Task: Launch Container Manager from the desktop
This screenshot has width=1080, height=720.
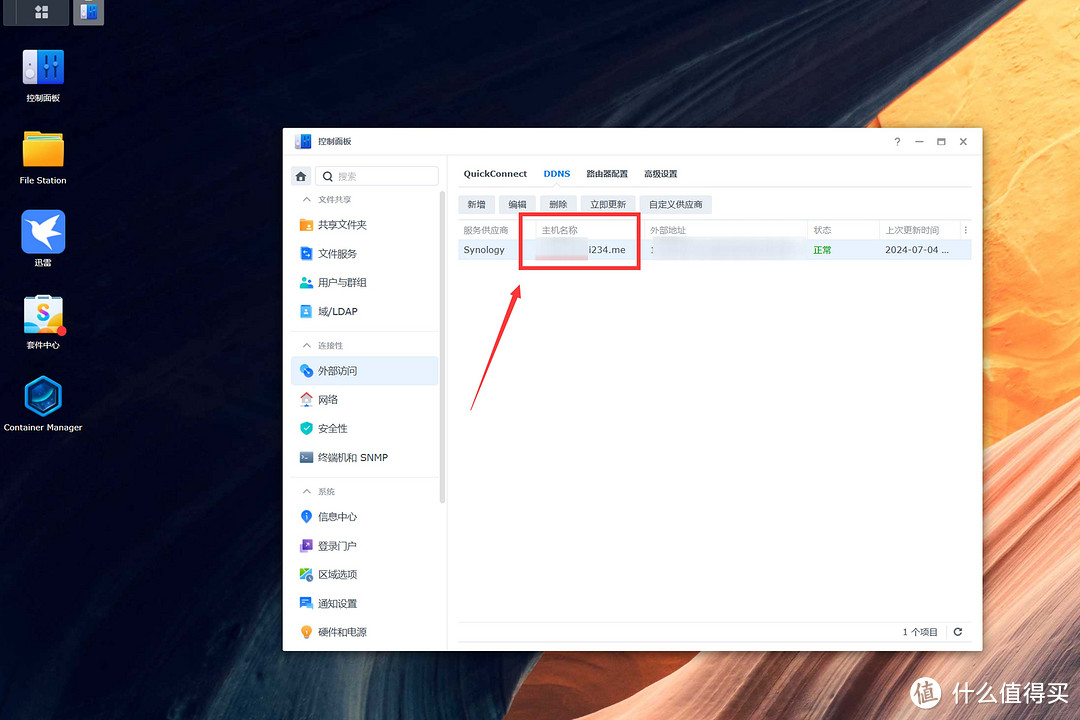Action: tap(41, 396)
